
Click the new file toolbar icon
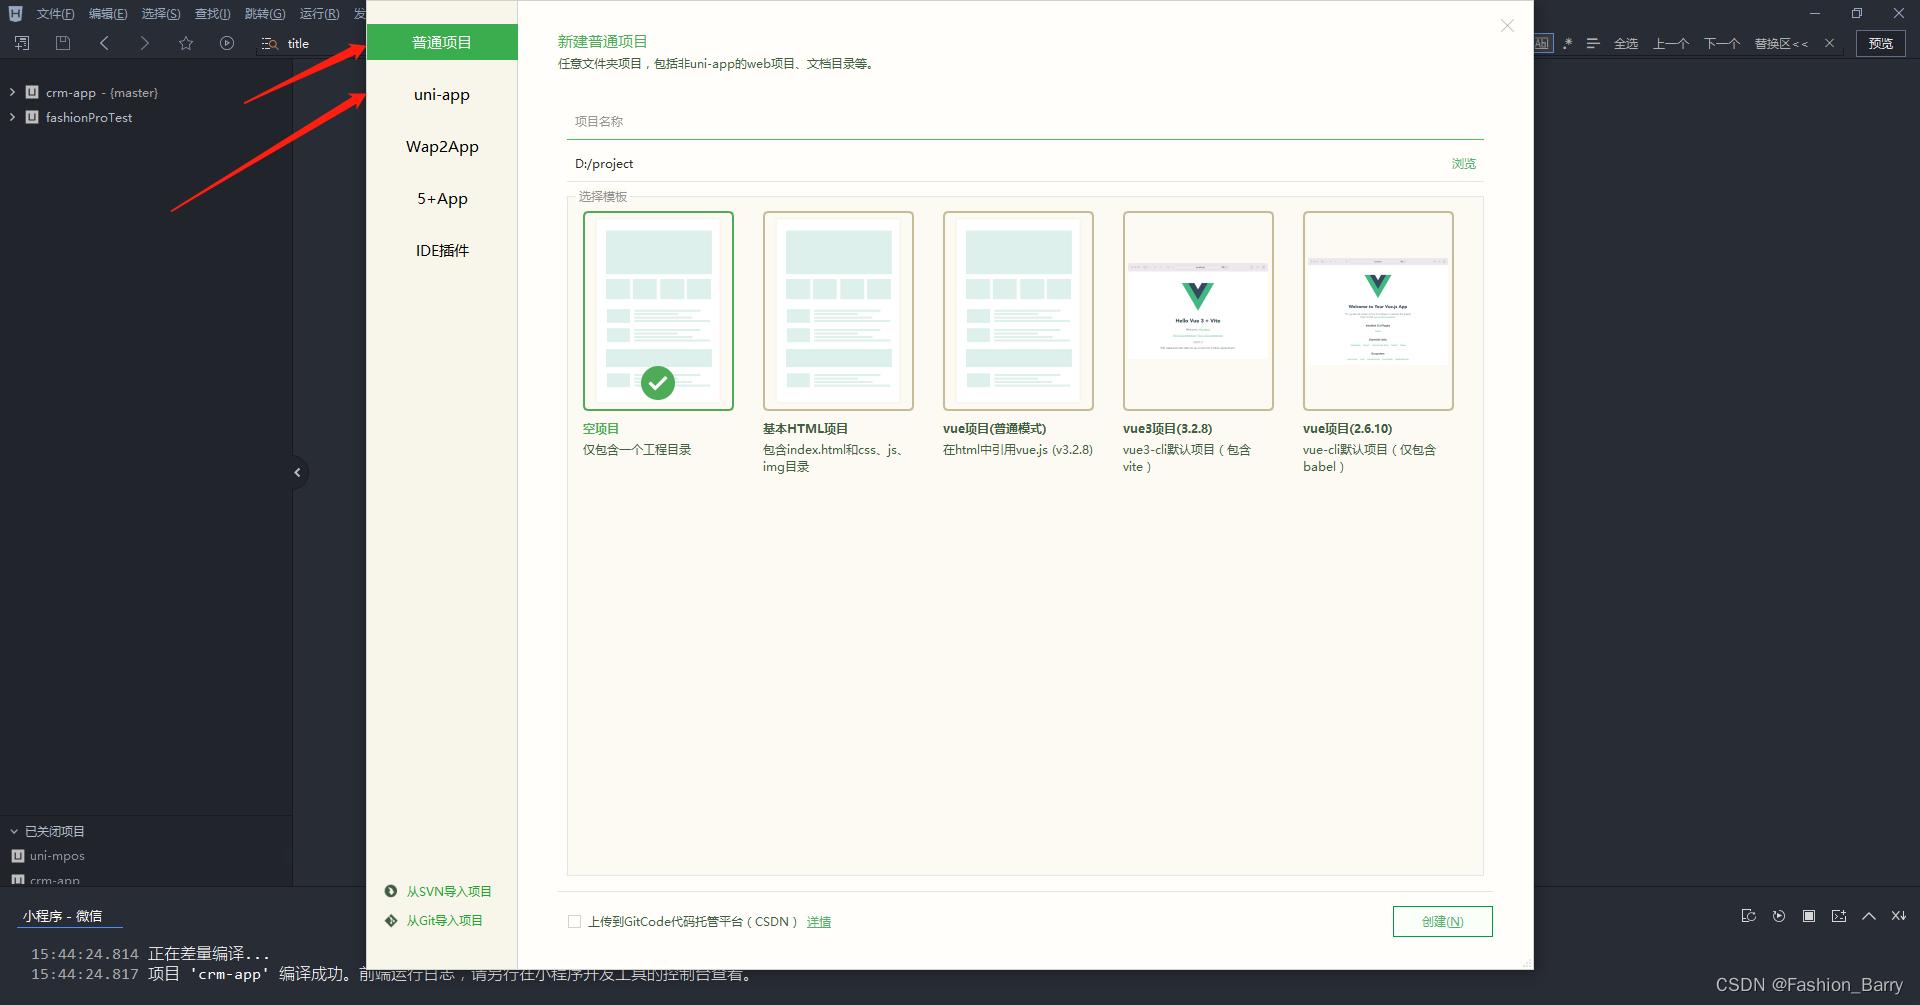(x=22, y=43)
